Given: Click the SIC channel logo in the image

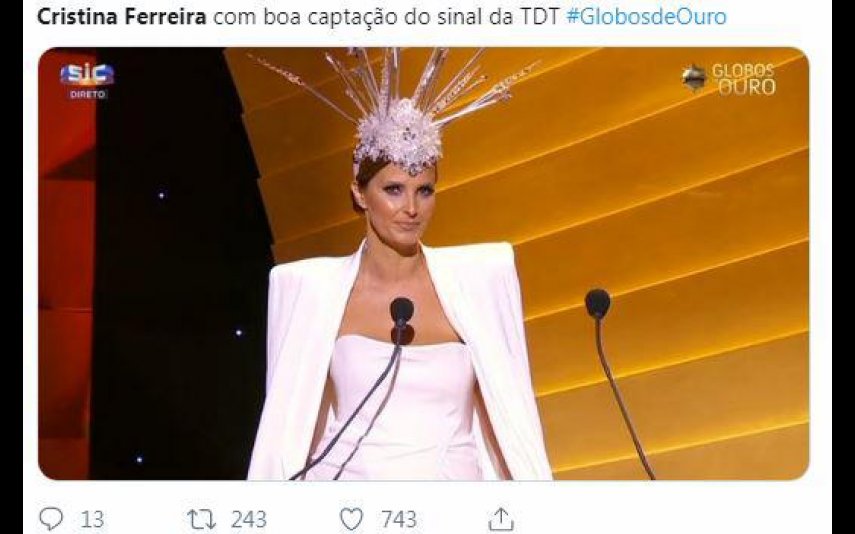Looking at the screenshot, I should coord(87,74).
